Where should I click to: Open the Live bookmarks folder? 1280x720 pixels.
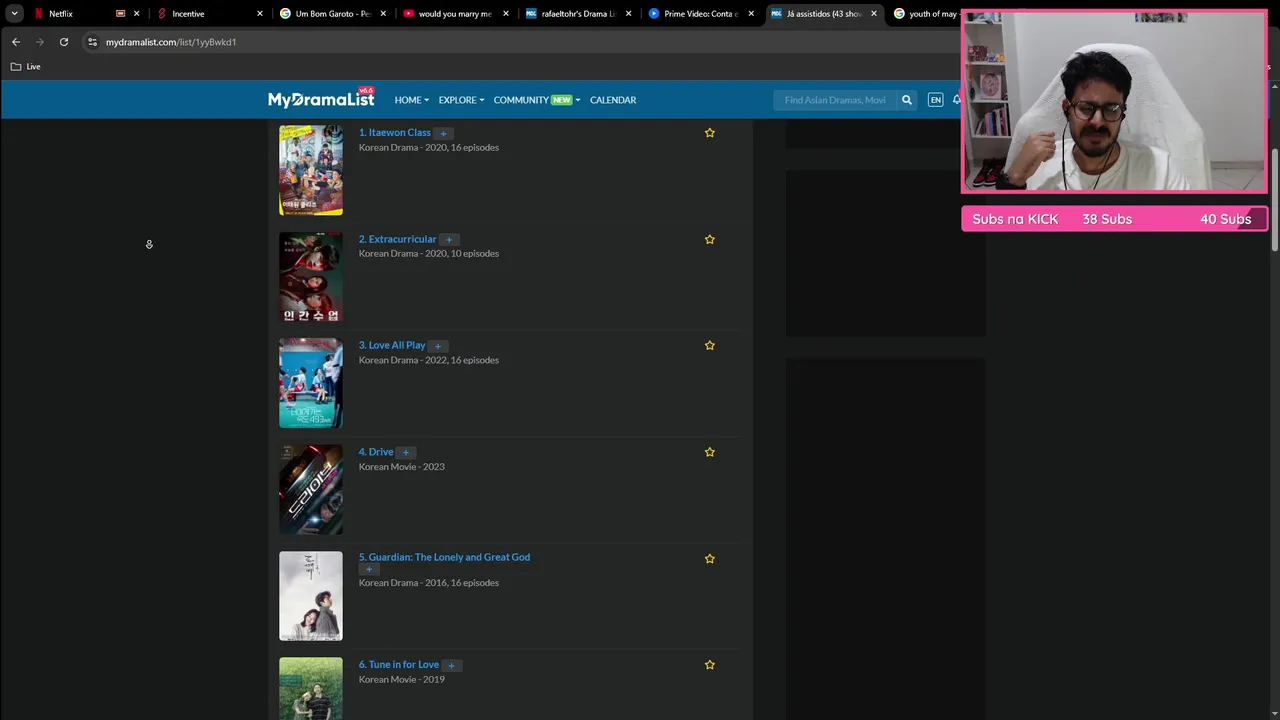[26, 66]
